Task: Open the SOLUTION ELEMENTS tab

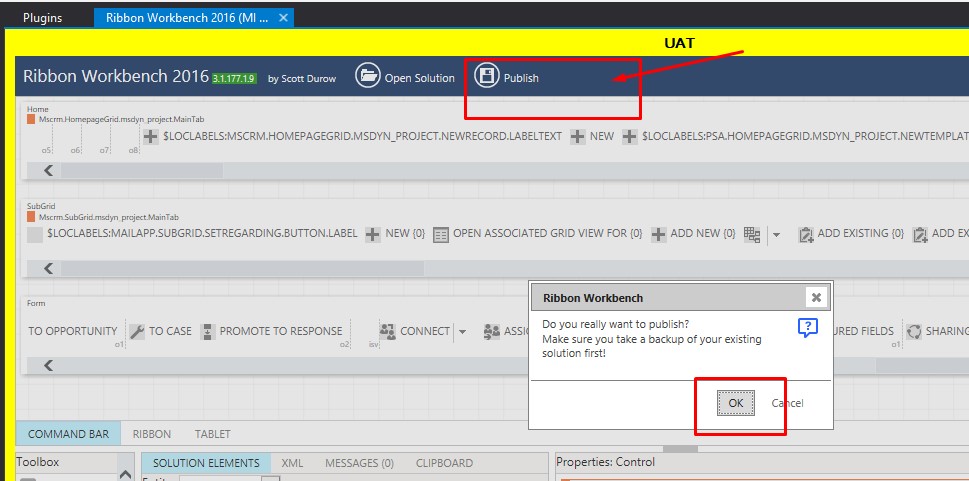Action: (x=206, y=463)
